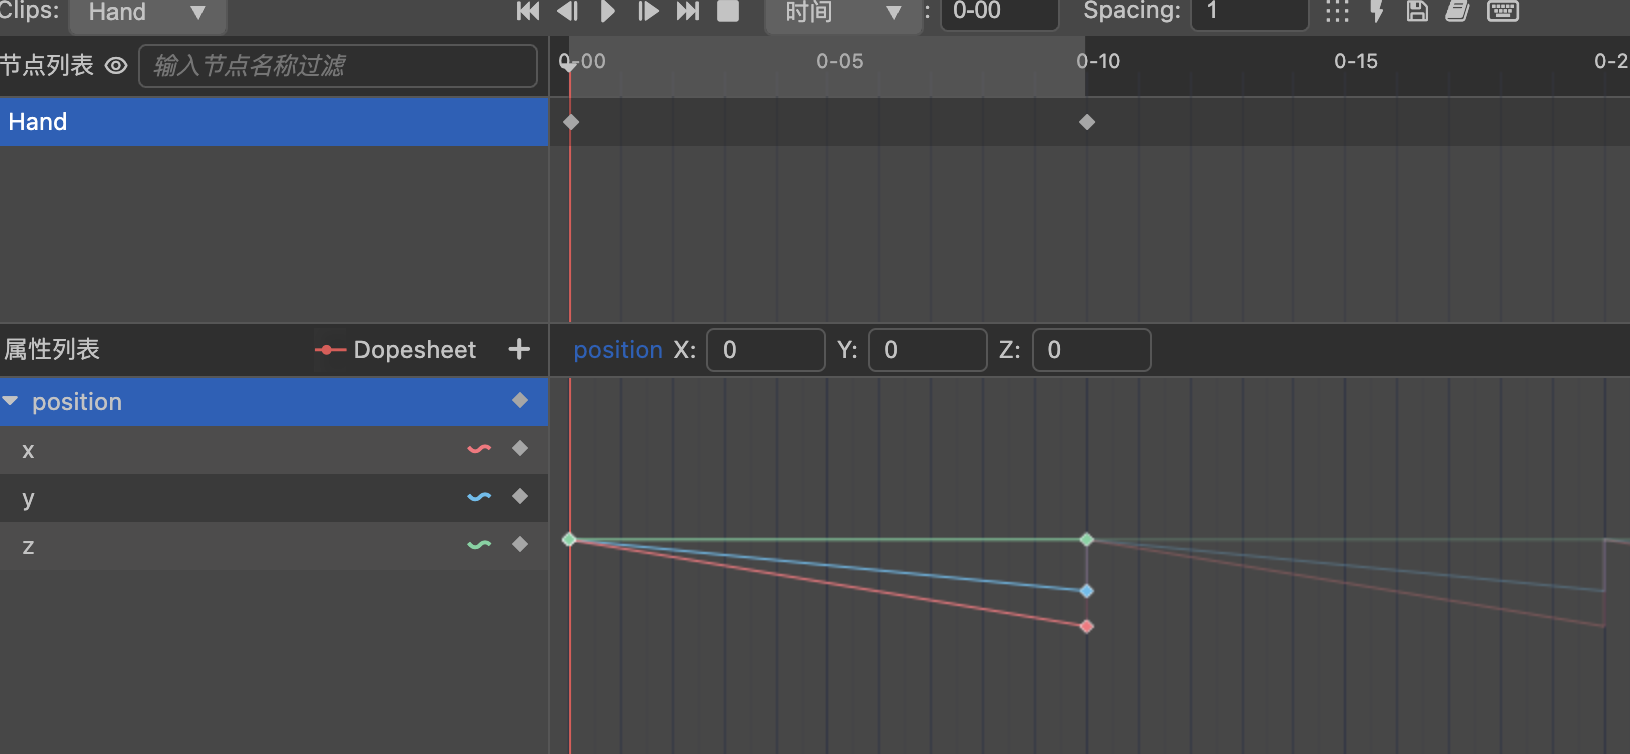Image resolution: width=1630 pixels, height=754 pixels.
Task: Open the Clips dropdown showing Hand
Action: click(x=147, y=12)
